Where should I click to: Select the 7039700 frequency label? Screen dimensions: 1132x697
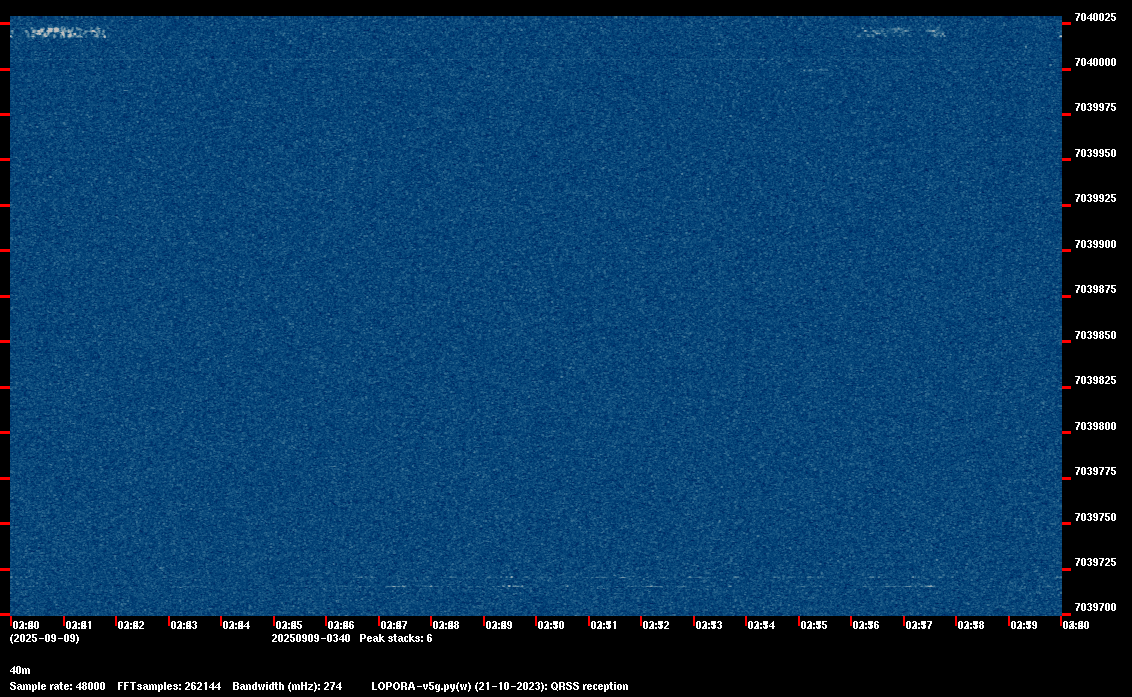1095,607
